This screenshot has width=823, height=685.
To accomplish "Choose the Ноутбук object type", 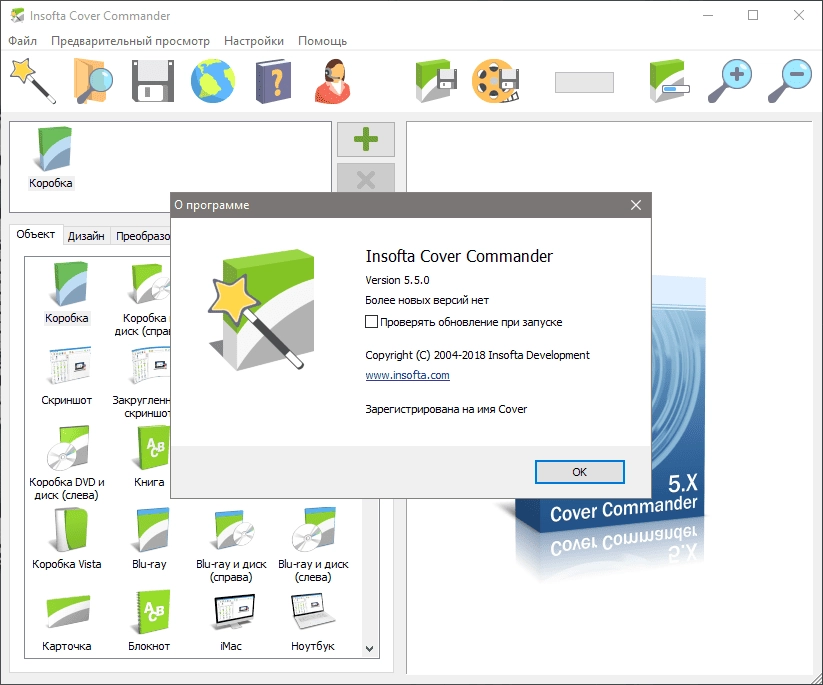I will [x=313, y=623].
